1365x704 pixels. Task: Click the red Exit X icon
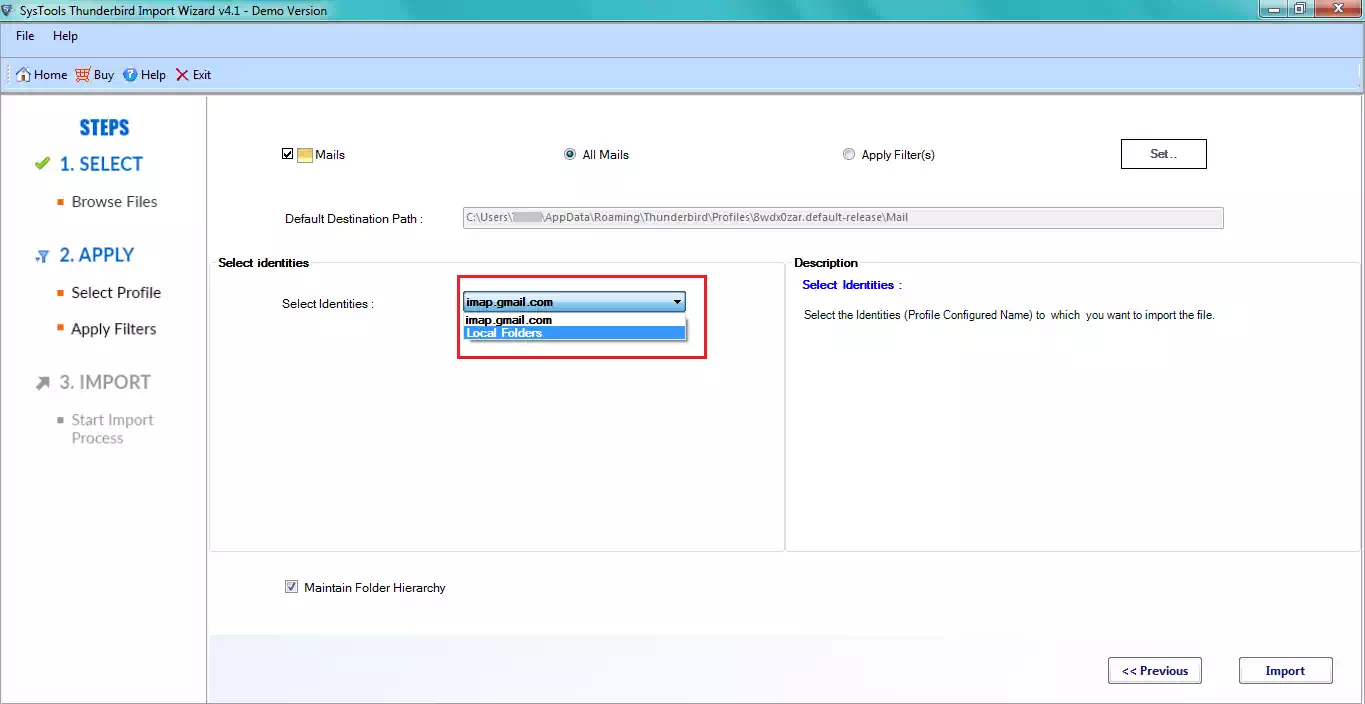click(182, 75)
